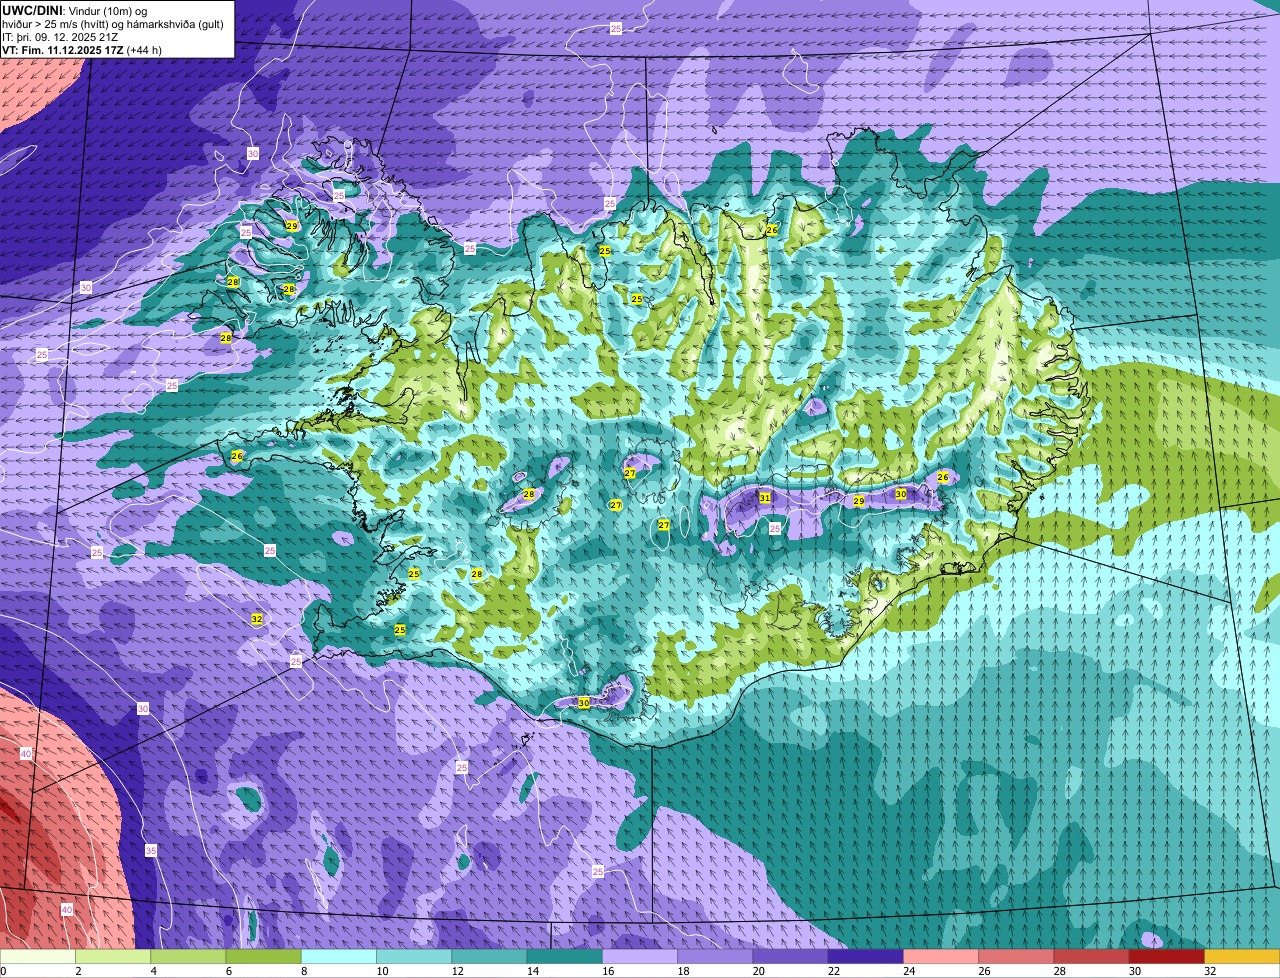Select the olive 6–8 m/s legend swatch

[263, 956]
